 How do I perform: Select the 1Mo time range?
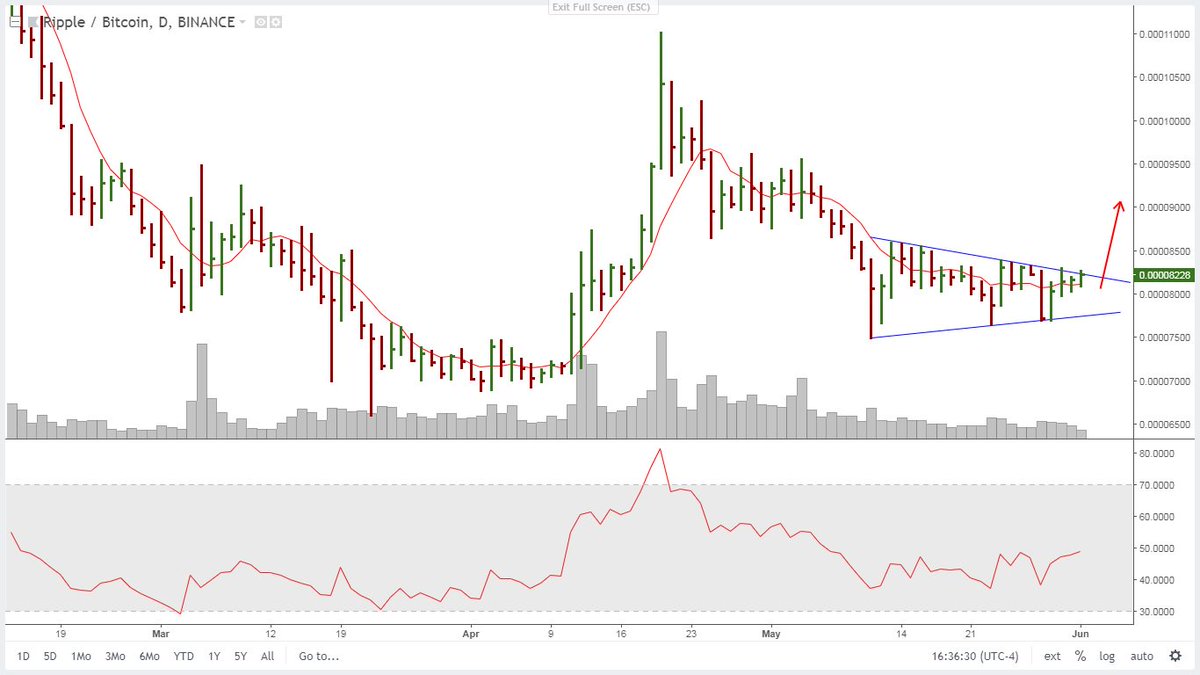pos(80,656)
